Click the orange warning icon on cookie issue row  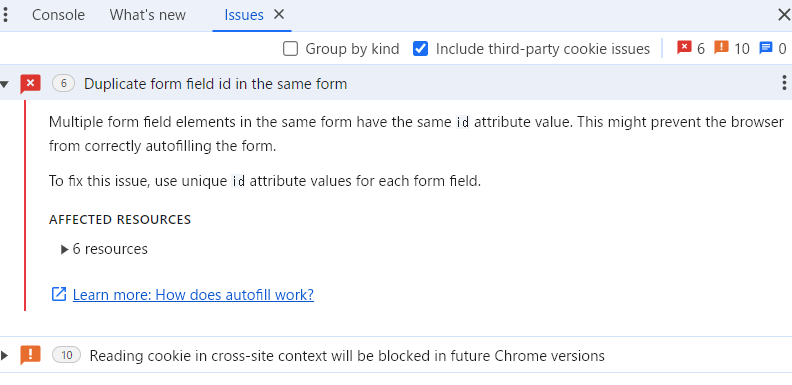[30, 355]
